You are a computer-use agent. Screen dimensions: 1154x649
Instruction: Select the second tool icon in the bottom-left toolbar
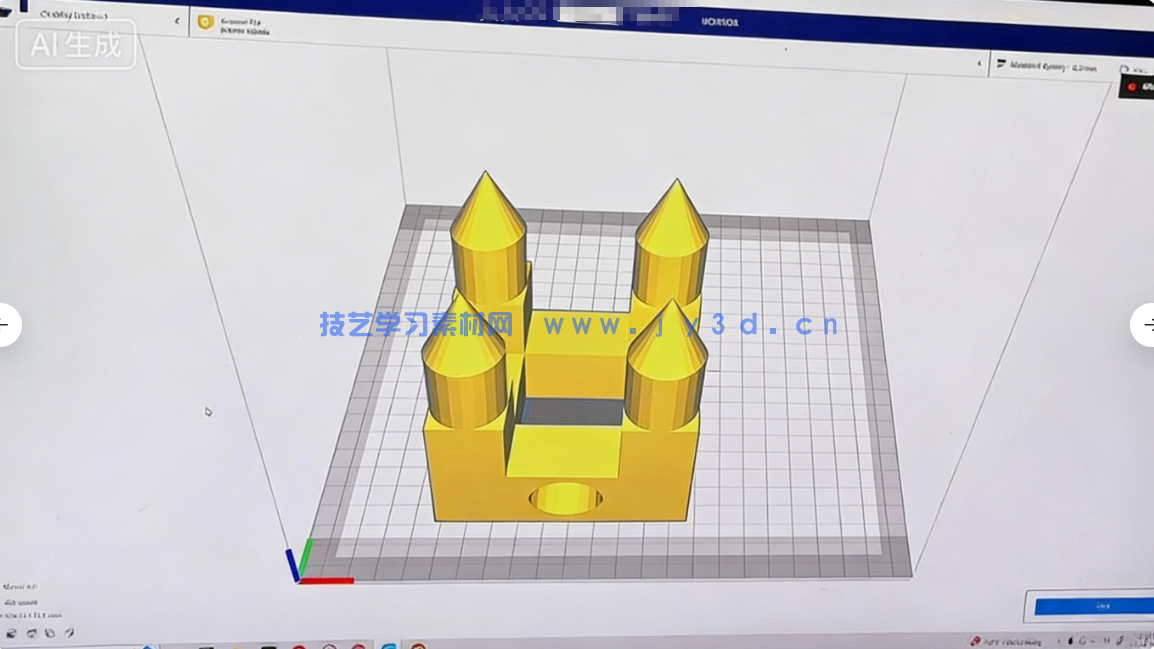(x=31, y=633)
